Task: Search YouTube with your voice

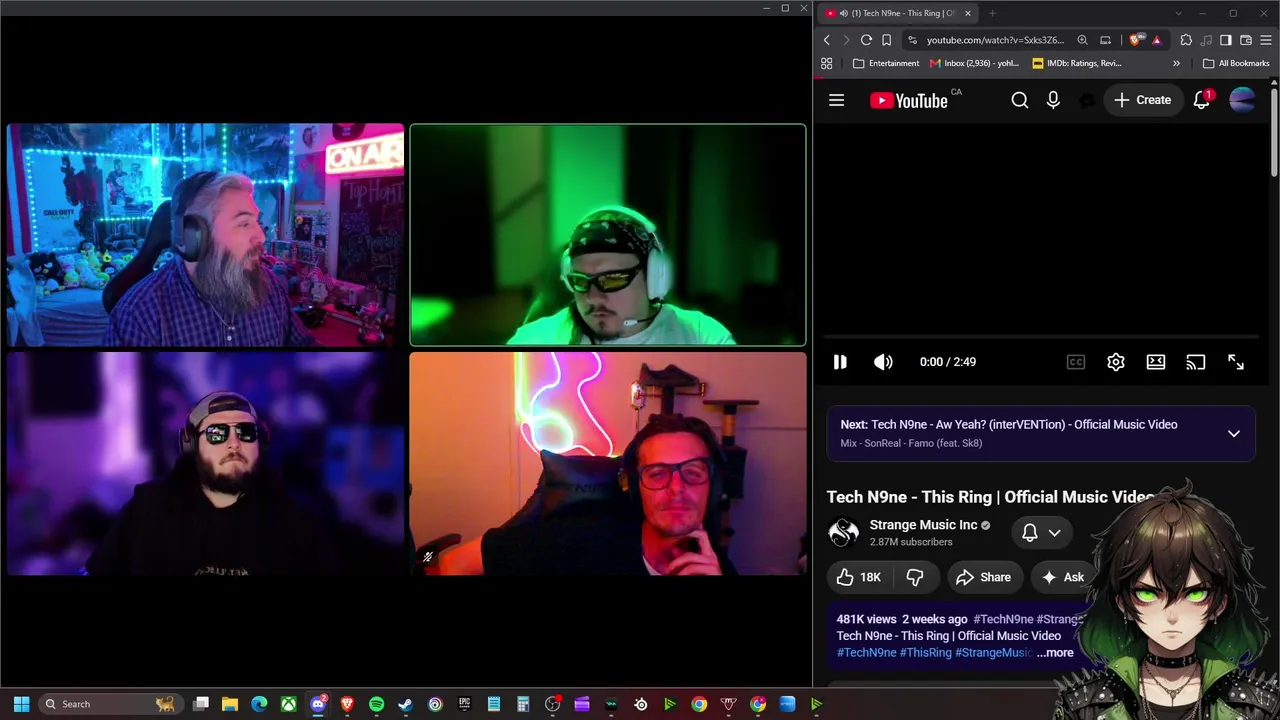Action: (x=1053, y=100)
